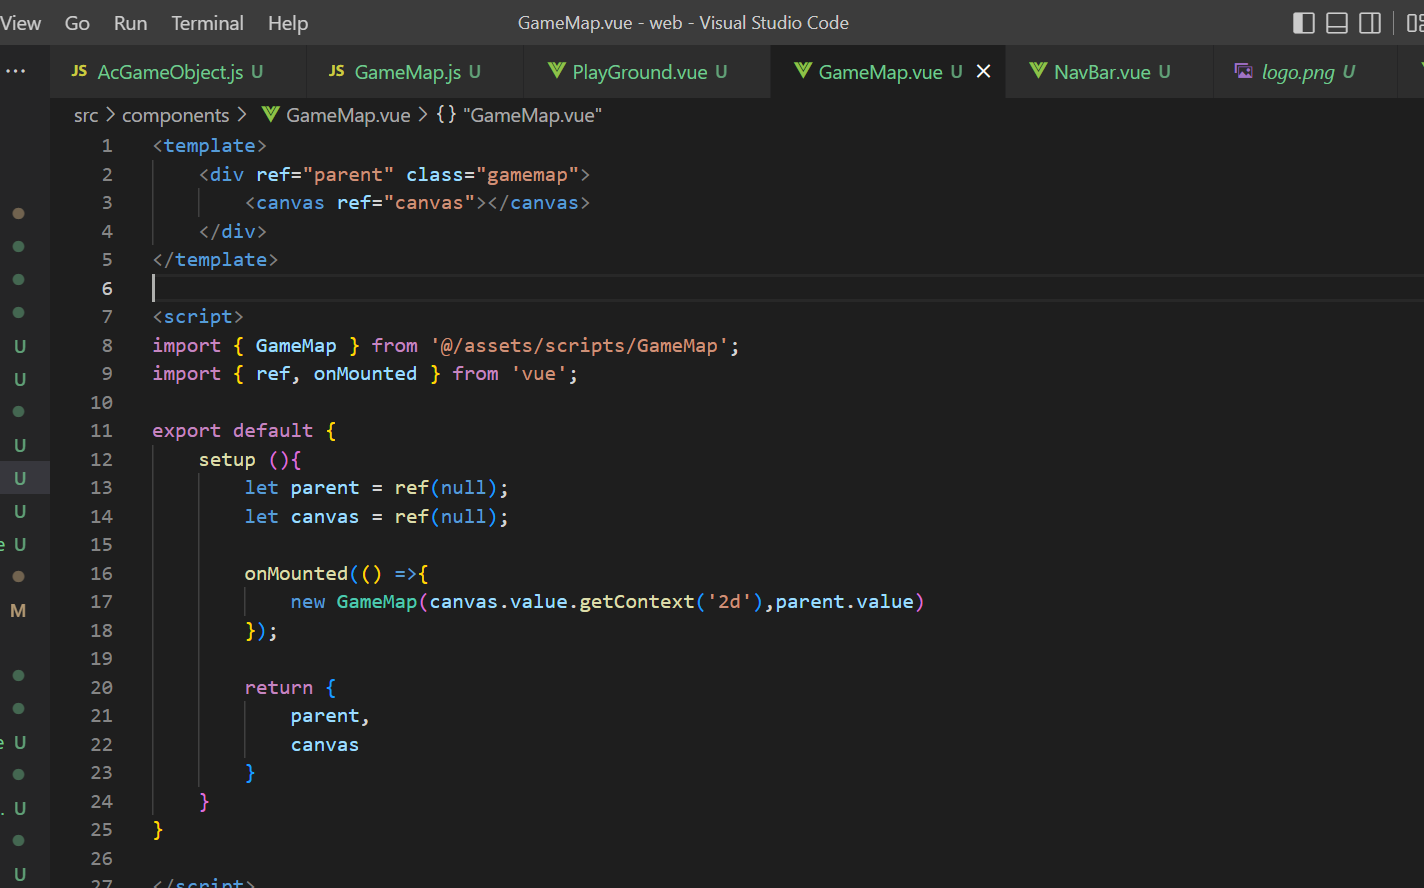Image resolution: width=1424 pixels, height=888 pixels.
Task: Click the setup function name
Action: pos(227,460)
